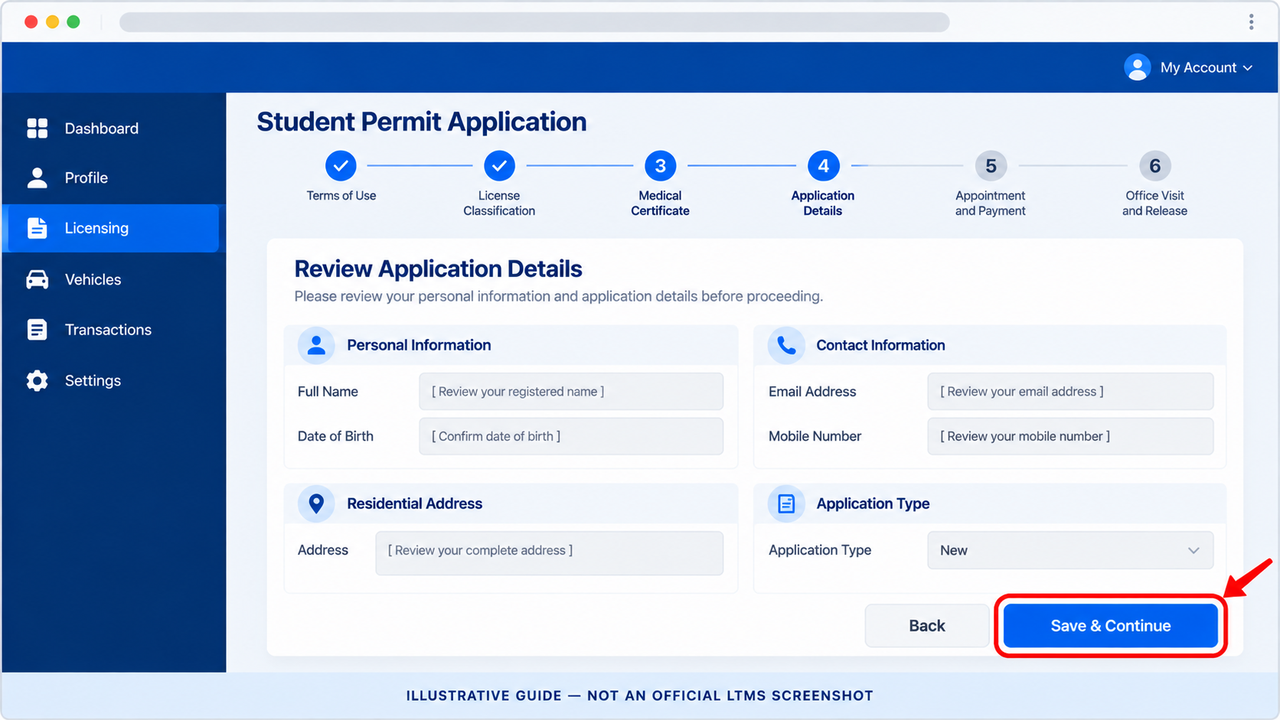Click the Student Permit Application title
Viewport: 1280px width, 720px height.
tap(422, 122)
